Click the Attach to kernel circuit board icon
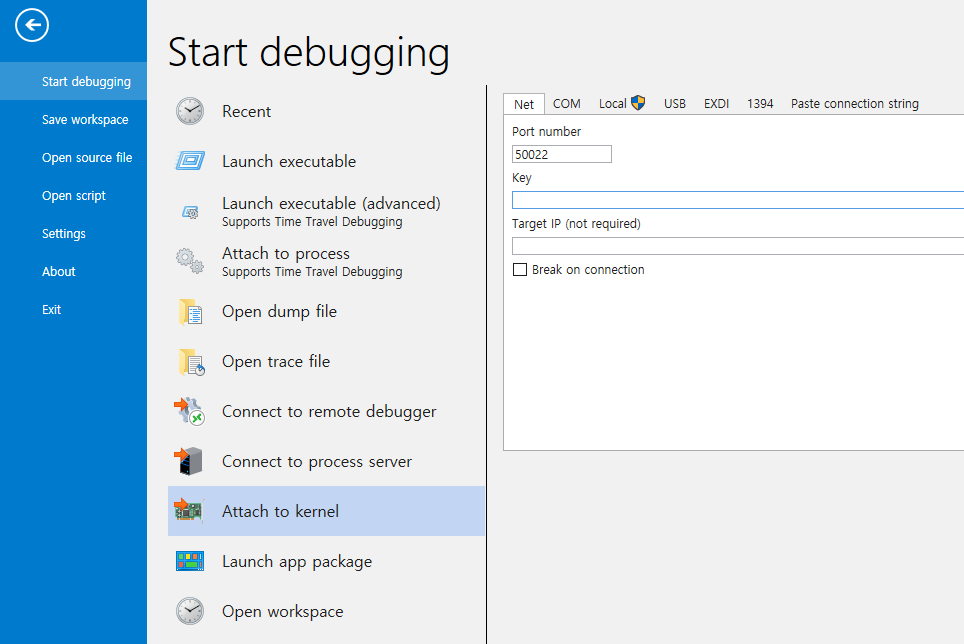The image size is (964, 644). [x=189, y=510]
